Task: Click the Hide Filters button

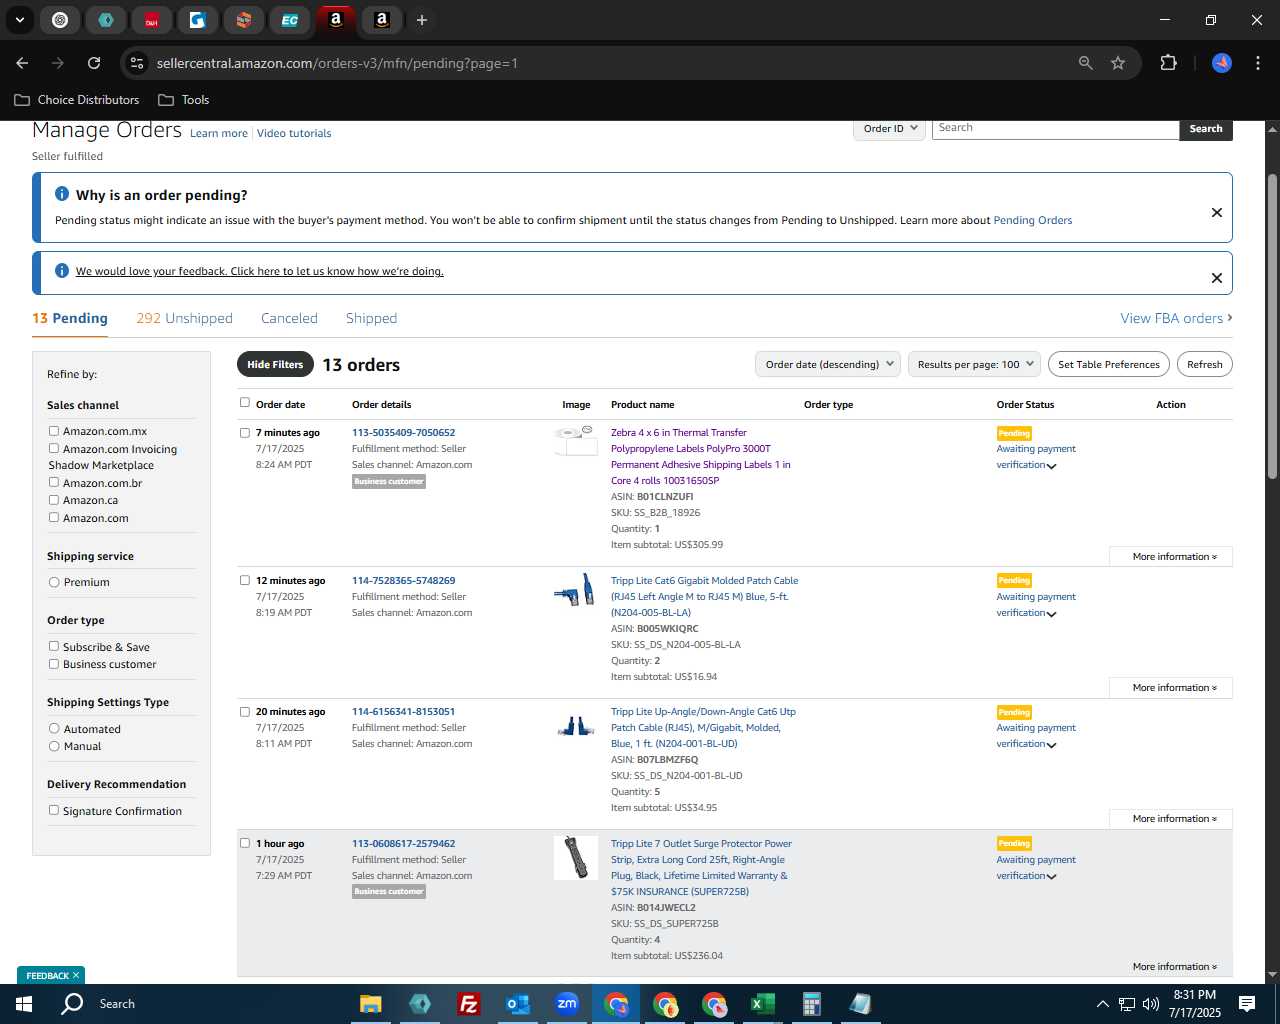Action: click(x=275, y=365)
